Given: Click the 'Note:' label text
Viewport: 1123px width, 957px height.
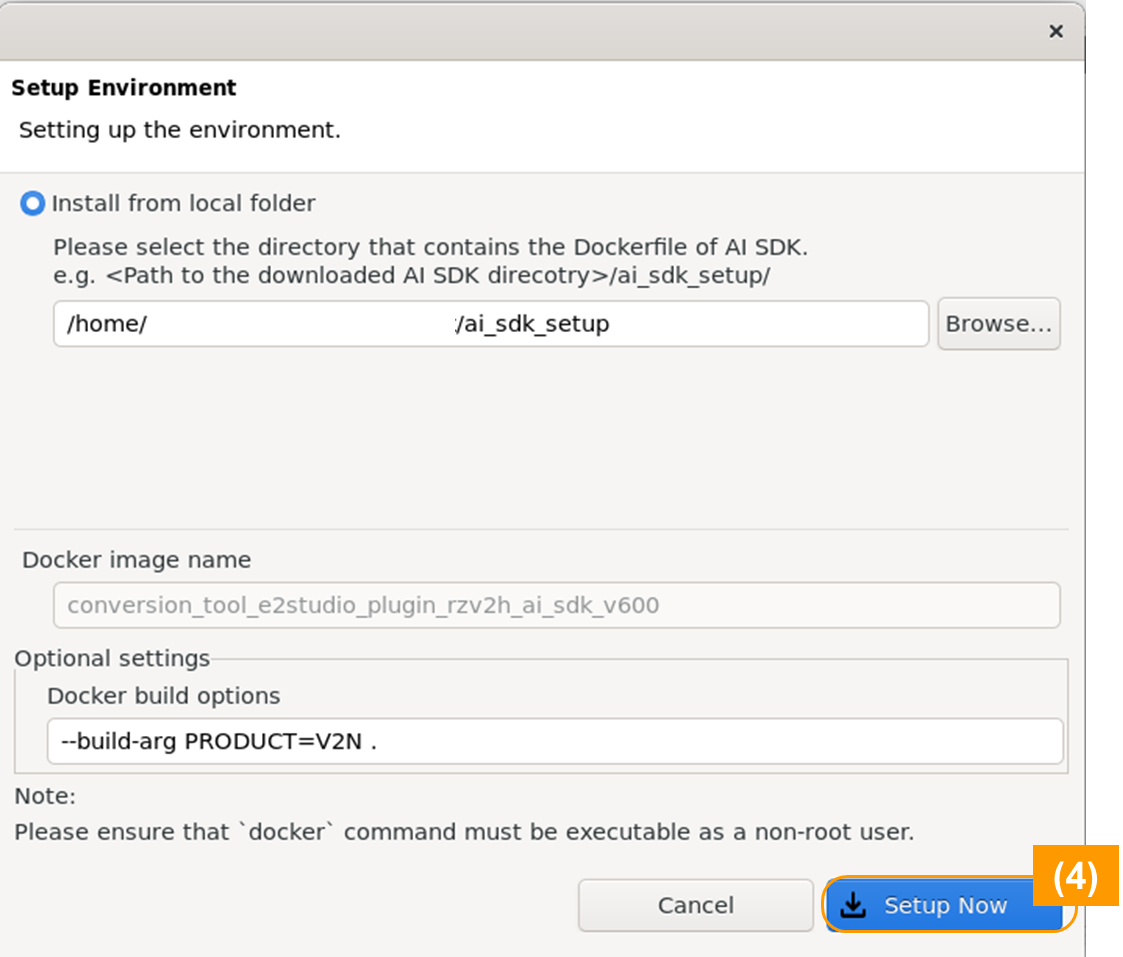Looking at the screenshot, I should pyautogui.click(x=45, y=796).
